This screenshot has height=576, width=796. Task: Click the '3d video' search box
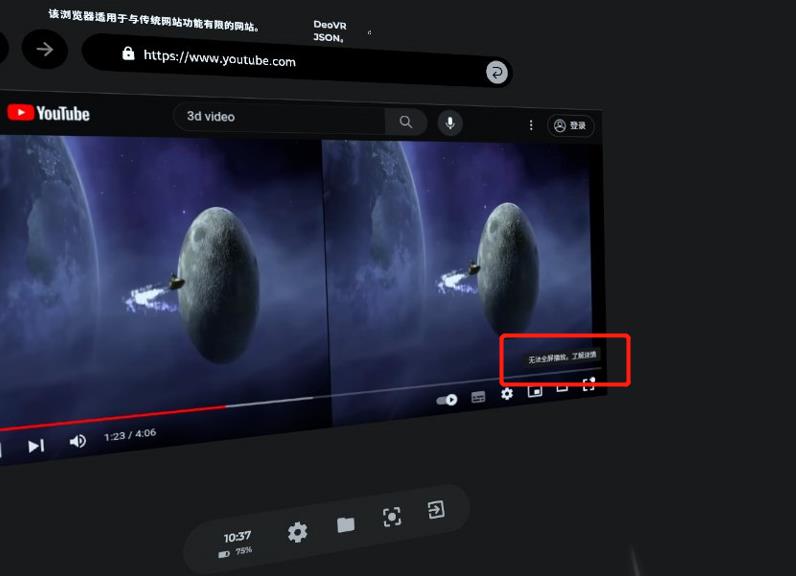click(x=278, y=118)
